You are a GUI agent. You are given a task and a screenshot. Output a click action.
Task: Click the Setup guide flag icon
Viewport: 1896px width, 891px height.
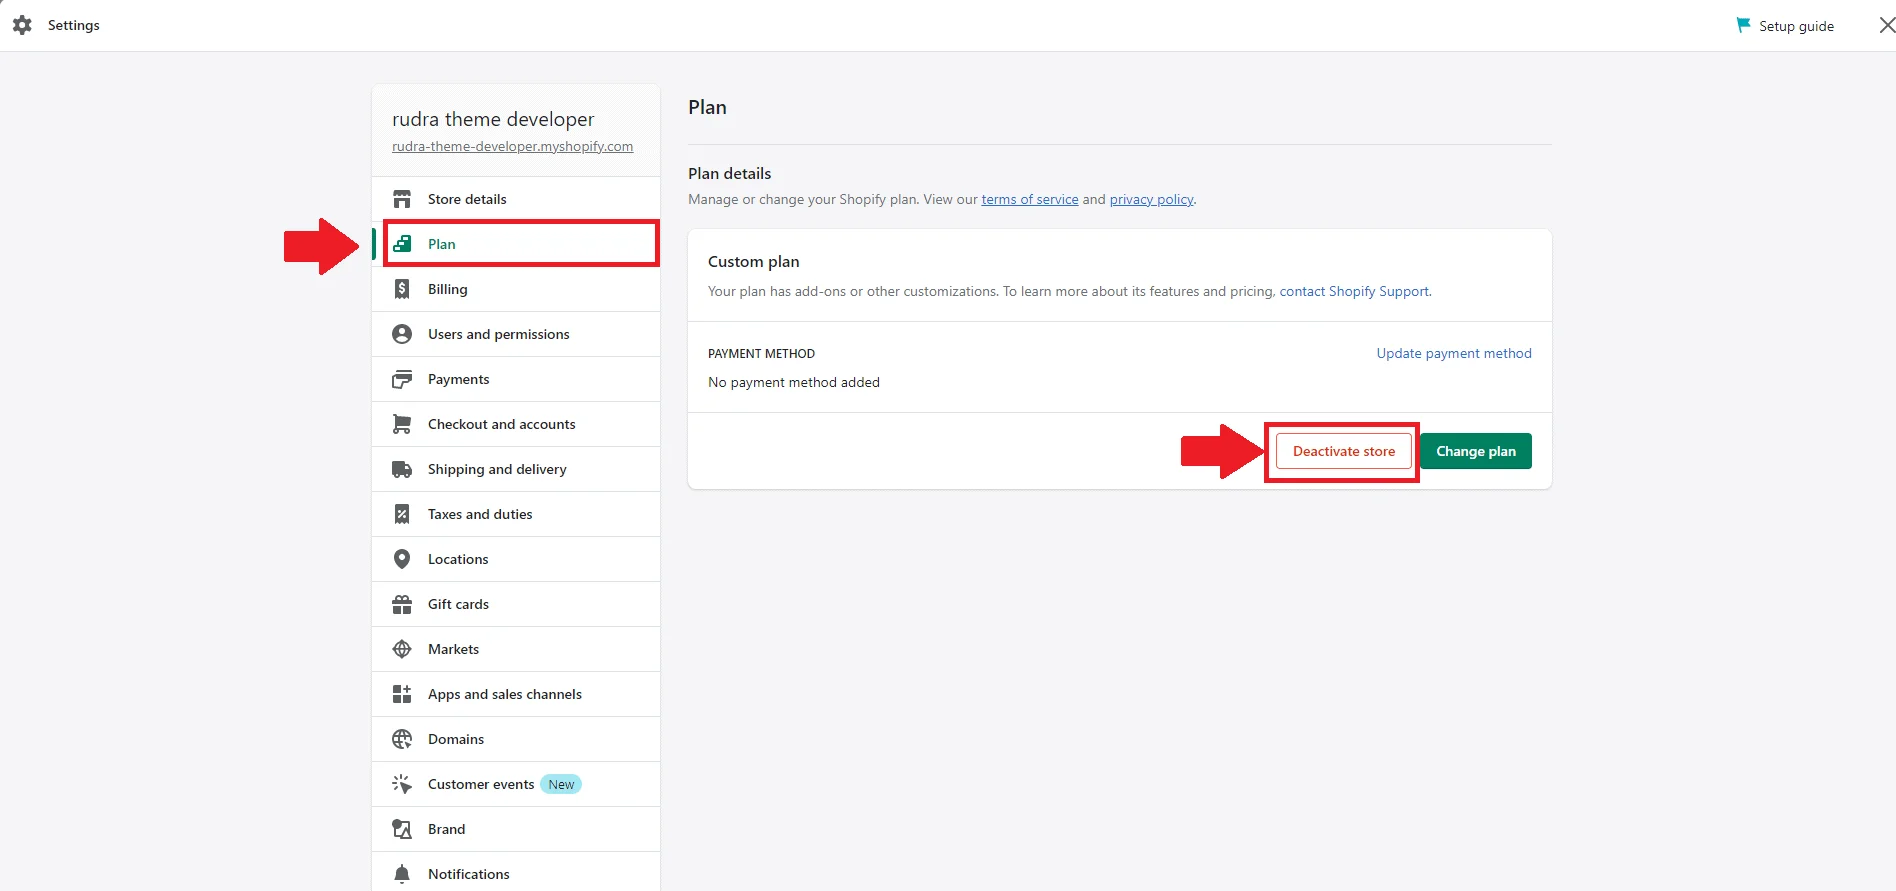pos(1743,25)
